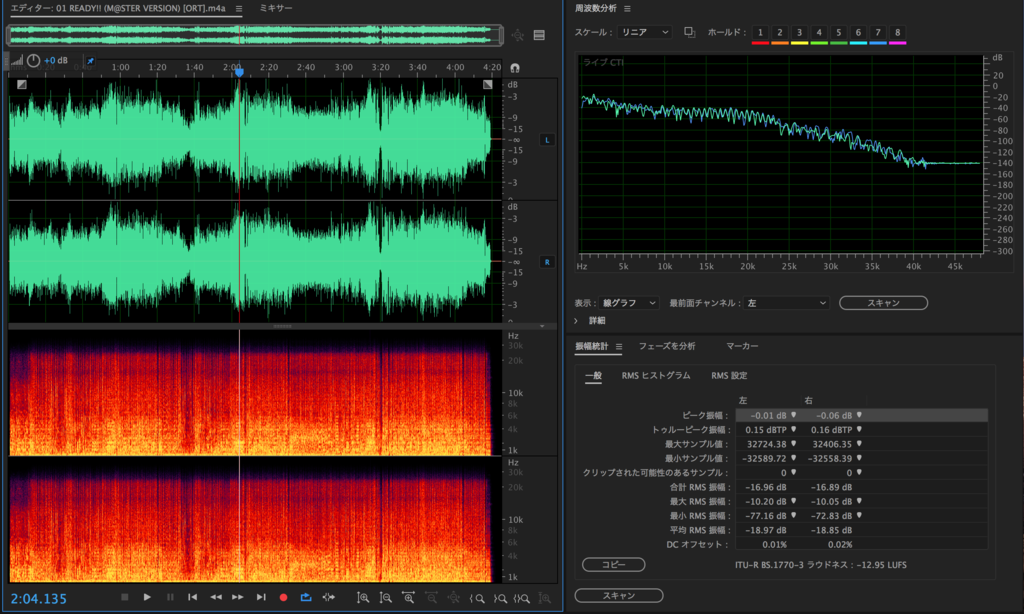
Task: Switch to the ミキサー tab
Action: (x=276, y=8)
